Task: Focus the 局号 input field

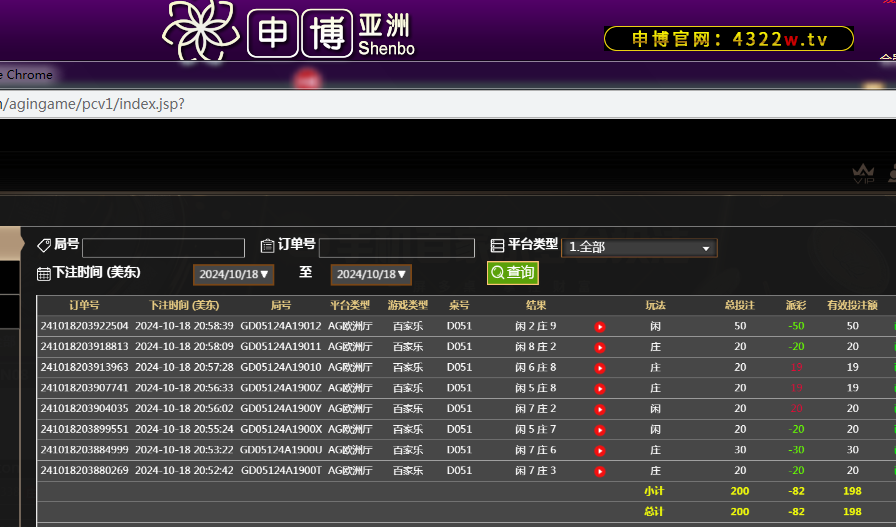Action: click(163, 248)
